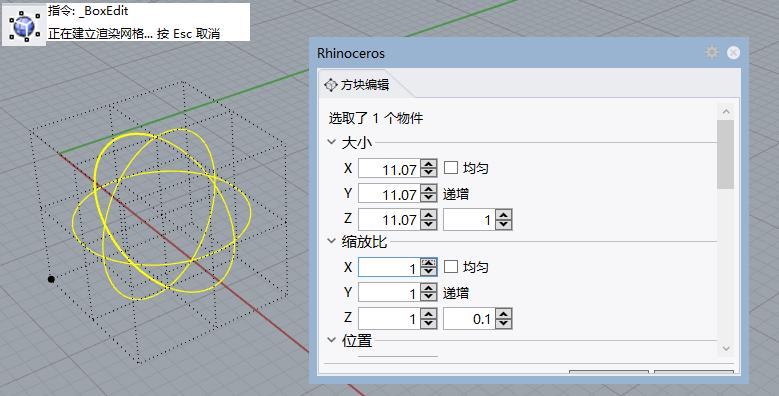Open the panel gear settings icon
Viewport: 779px width, 396px height.
coord(712,52)
